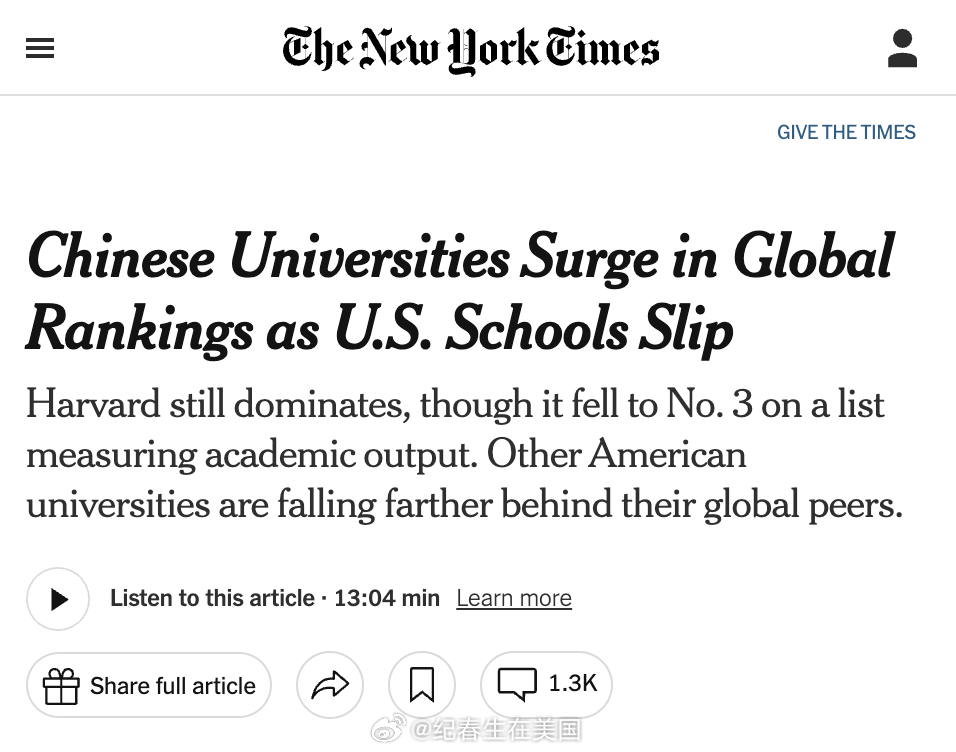Click Learn more about audio articles
The width and height of the screenshot is (956, 752).
514,598
